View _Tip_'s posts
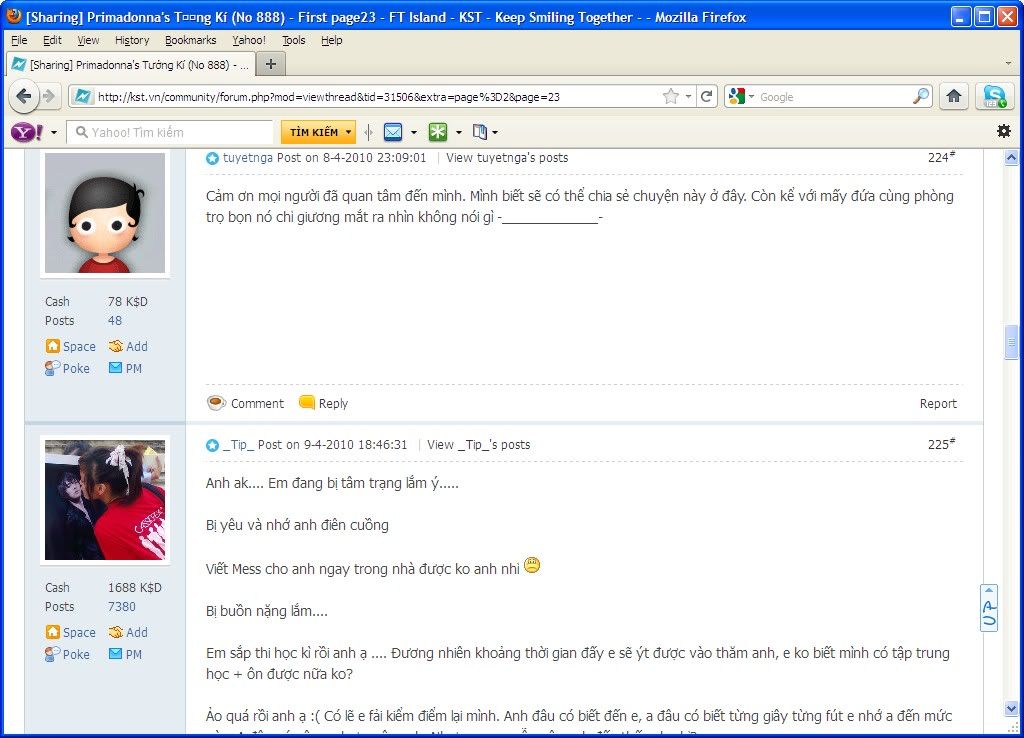 coord(479,445)
